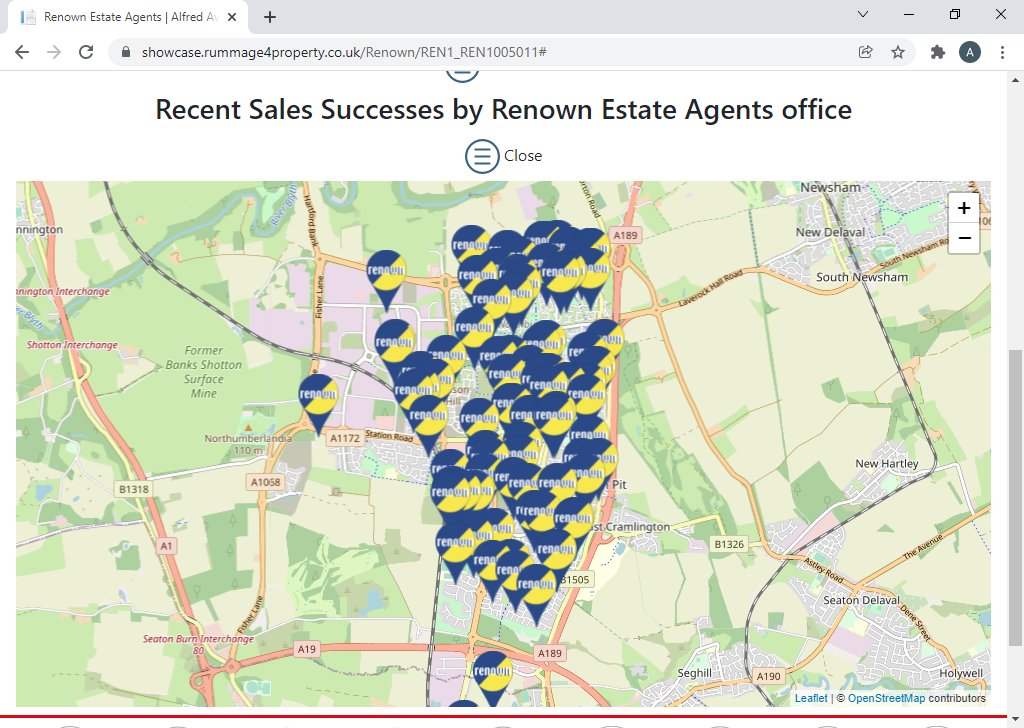The height and width of the screenshot is (728, 1024).
Task: Click the share icon in the address bar
Action: 865,51
